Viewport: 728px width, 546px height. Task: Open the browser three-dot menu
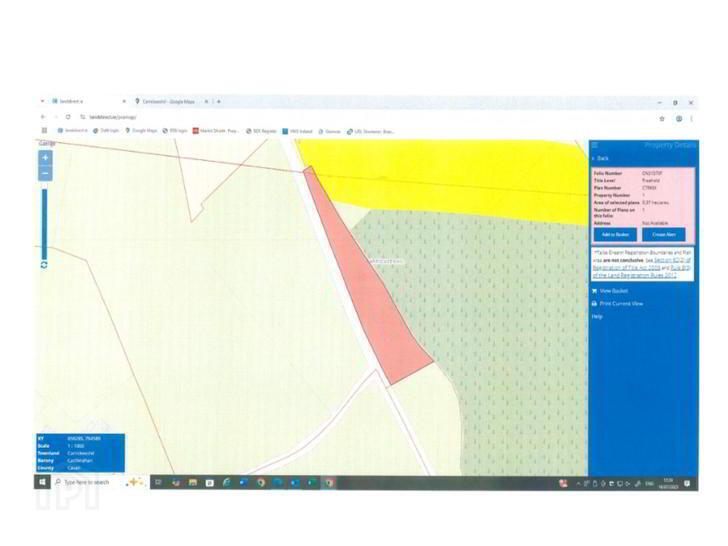click(691, 119)
